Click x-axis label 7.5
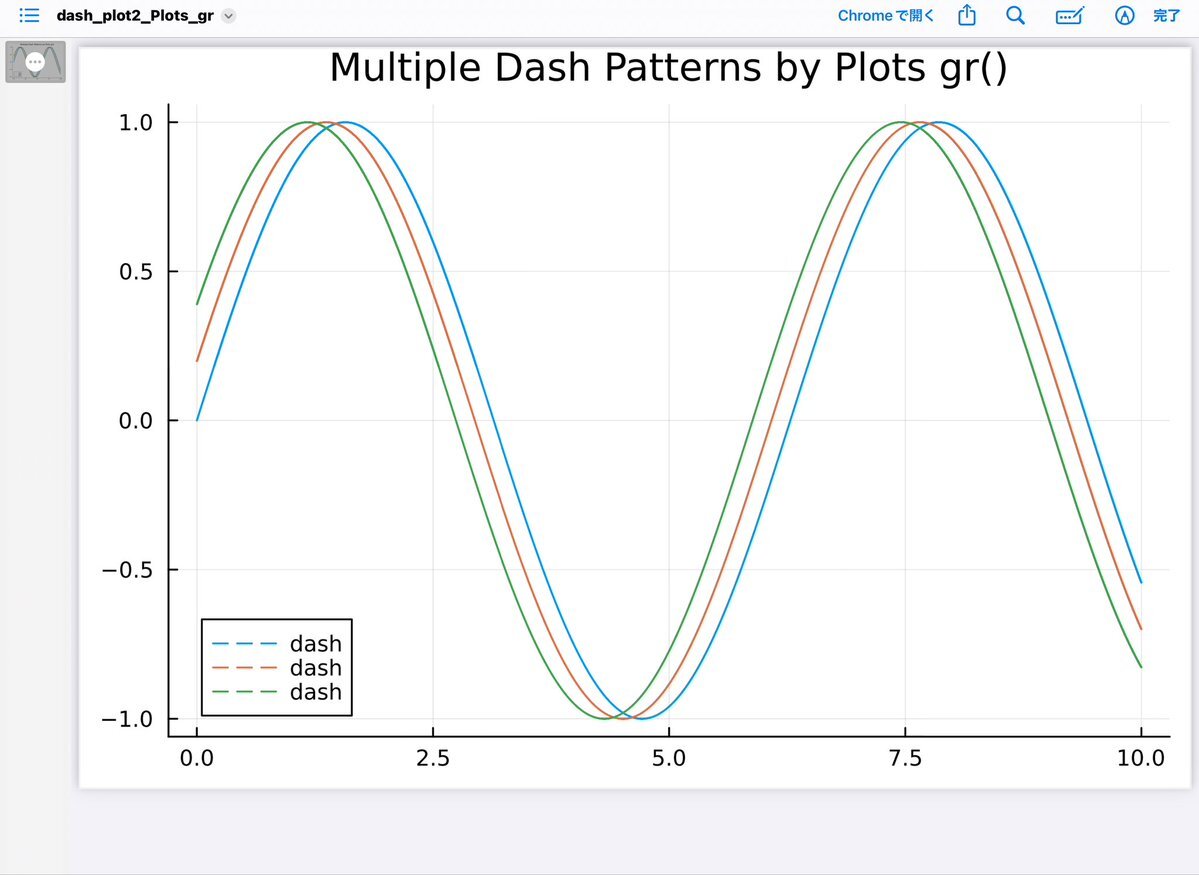Viewport: 1199px width, 875px height. click(x=905, y=758)
